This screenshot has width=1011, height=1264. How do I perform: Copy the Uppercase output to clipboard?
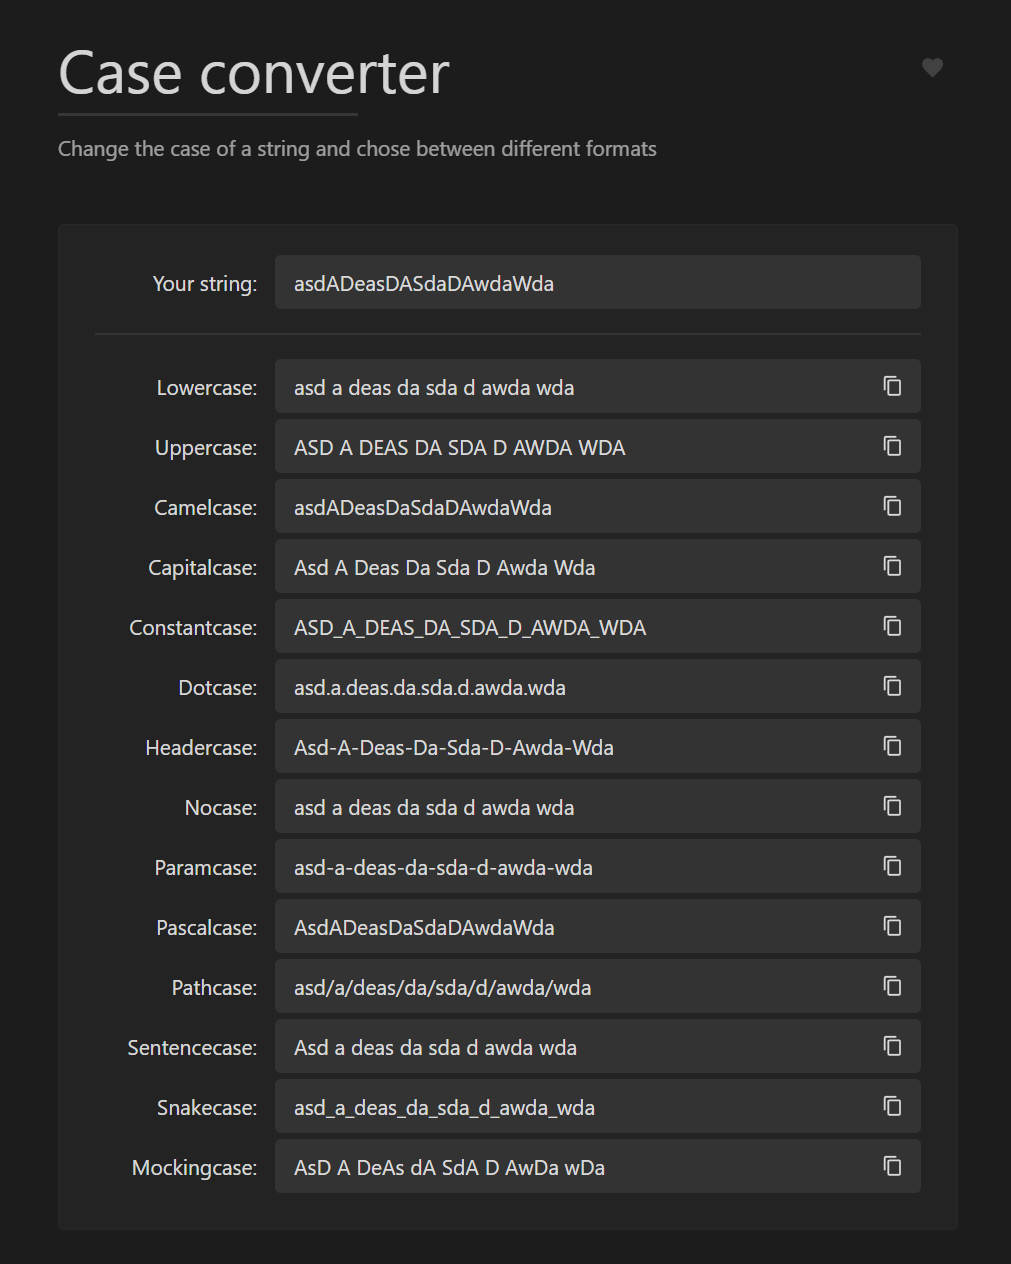coord(892,446)
